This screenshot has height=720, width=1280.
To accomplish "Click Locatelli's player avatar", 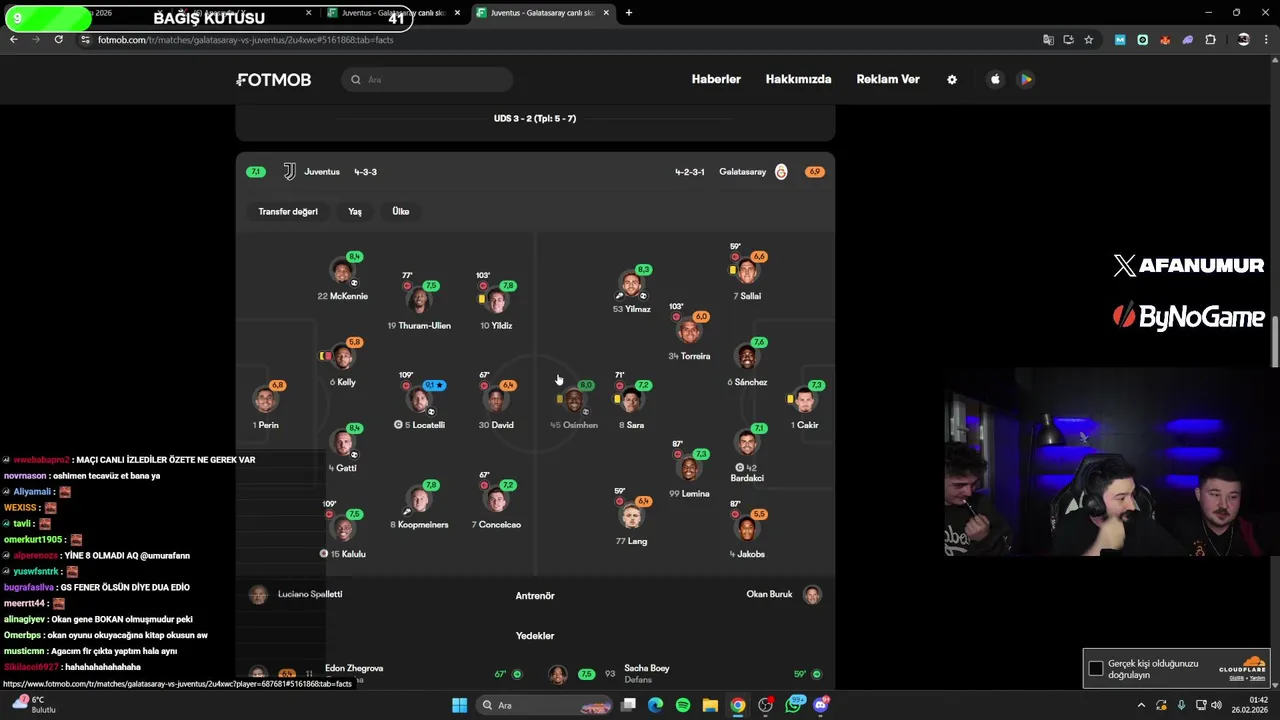I will pos(419,400).
